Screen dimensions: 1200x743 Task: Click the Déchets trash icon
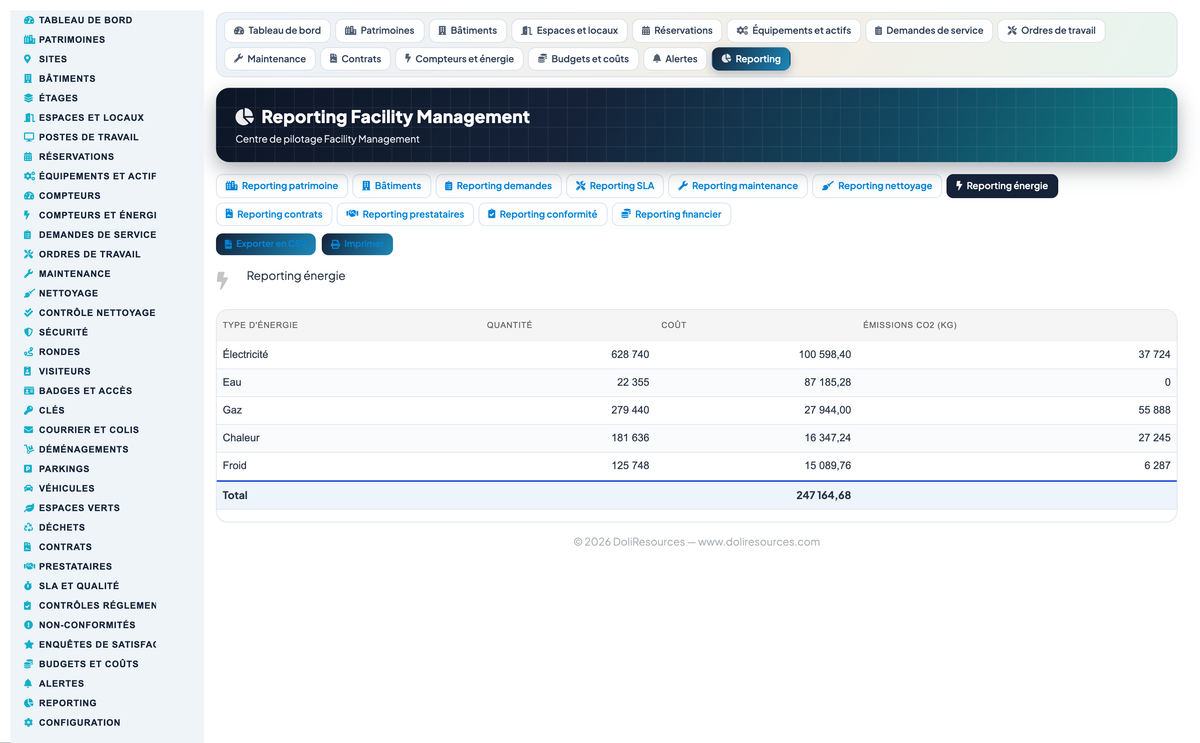point(29,527)
